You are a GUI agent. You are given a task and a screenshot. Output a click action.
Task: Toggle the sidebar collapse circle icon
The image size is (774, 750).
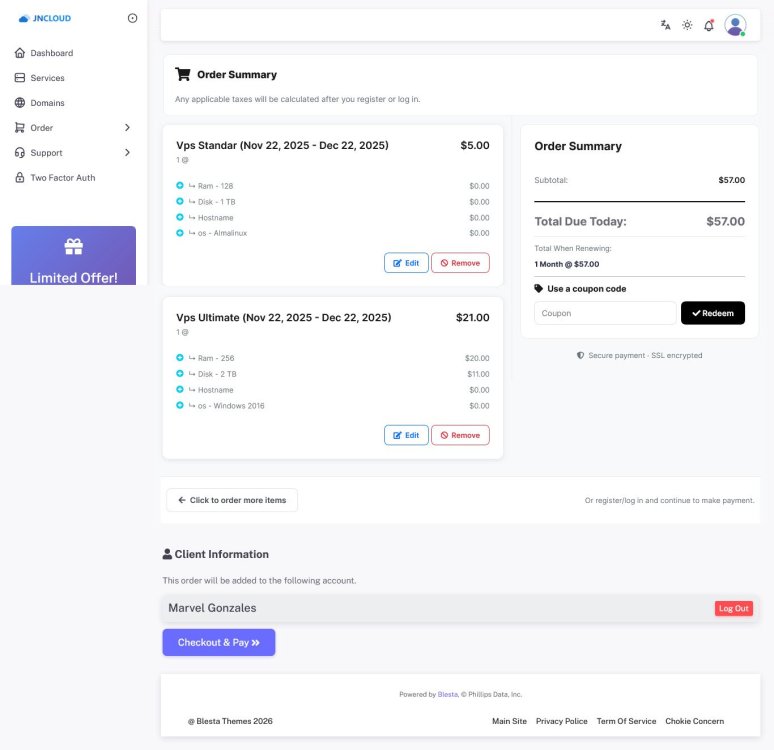(x=133, y=18)
